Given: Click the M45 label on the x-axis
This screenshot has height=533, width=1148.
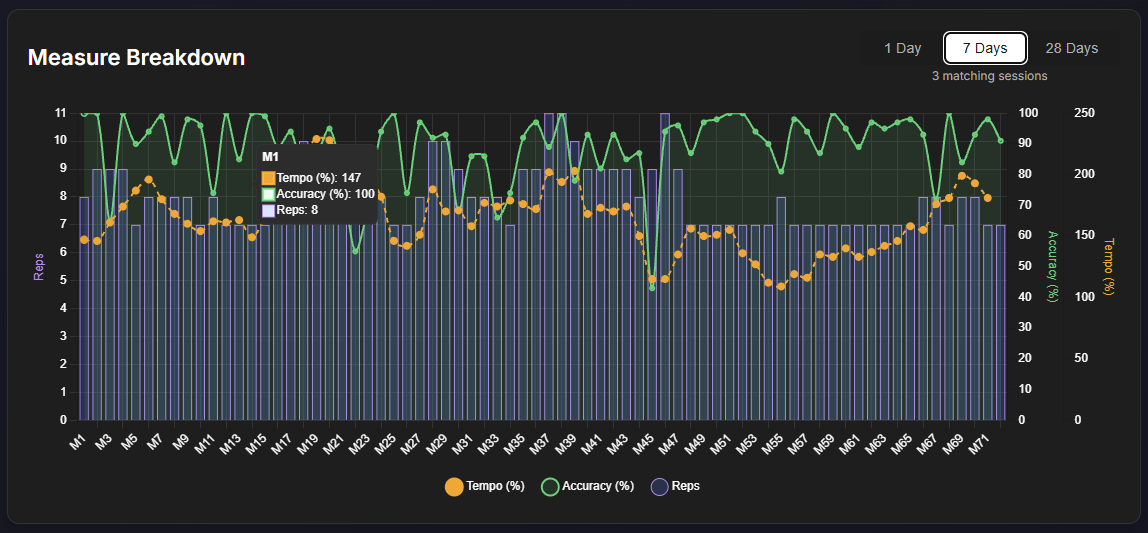Looking at the screenshot, I should tap(642, 442).
